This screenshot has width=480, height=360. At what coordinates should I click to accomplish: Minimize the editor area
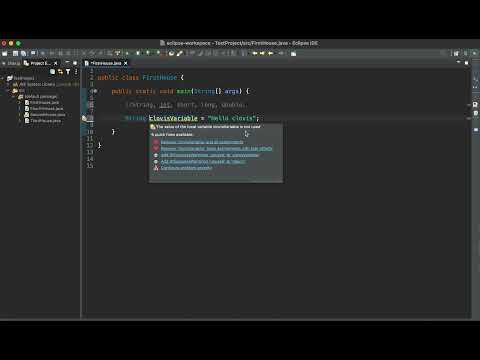458,62
